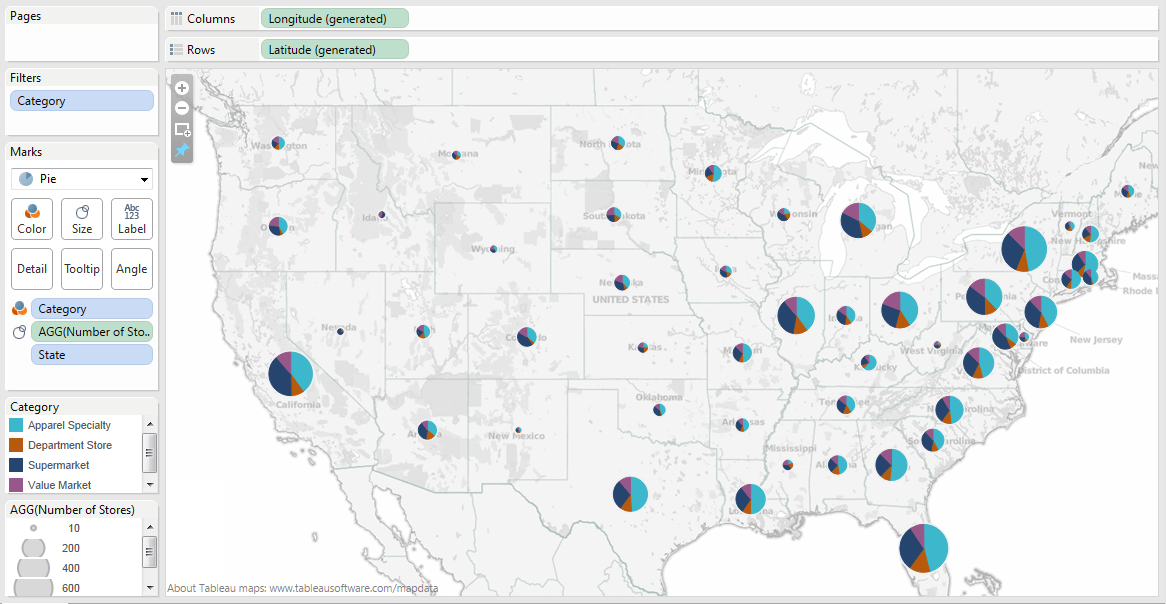Zoom out using the map minus icon
The width and height of the screenshot is (1166, 604).
[181, 108]
